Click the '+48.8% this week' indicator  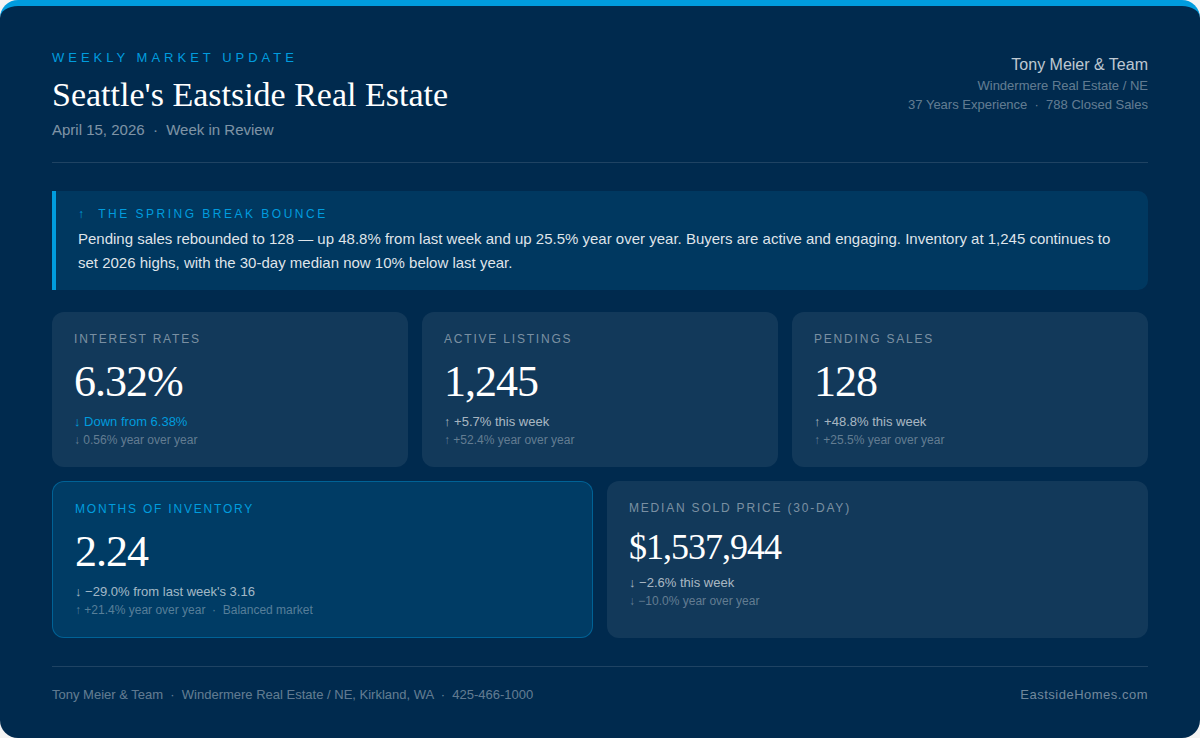[x=870, y=422]
